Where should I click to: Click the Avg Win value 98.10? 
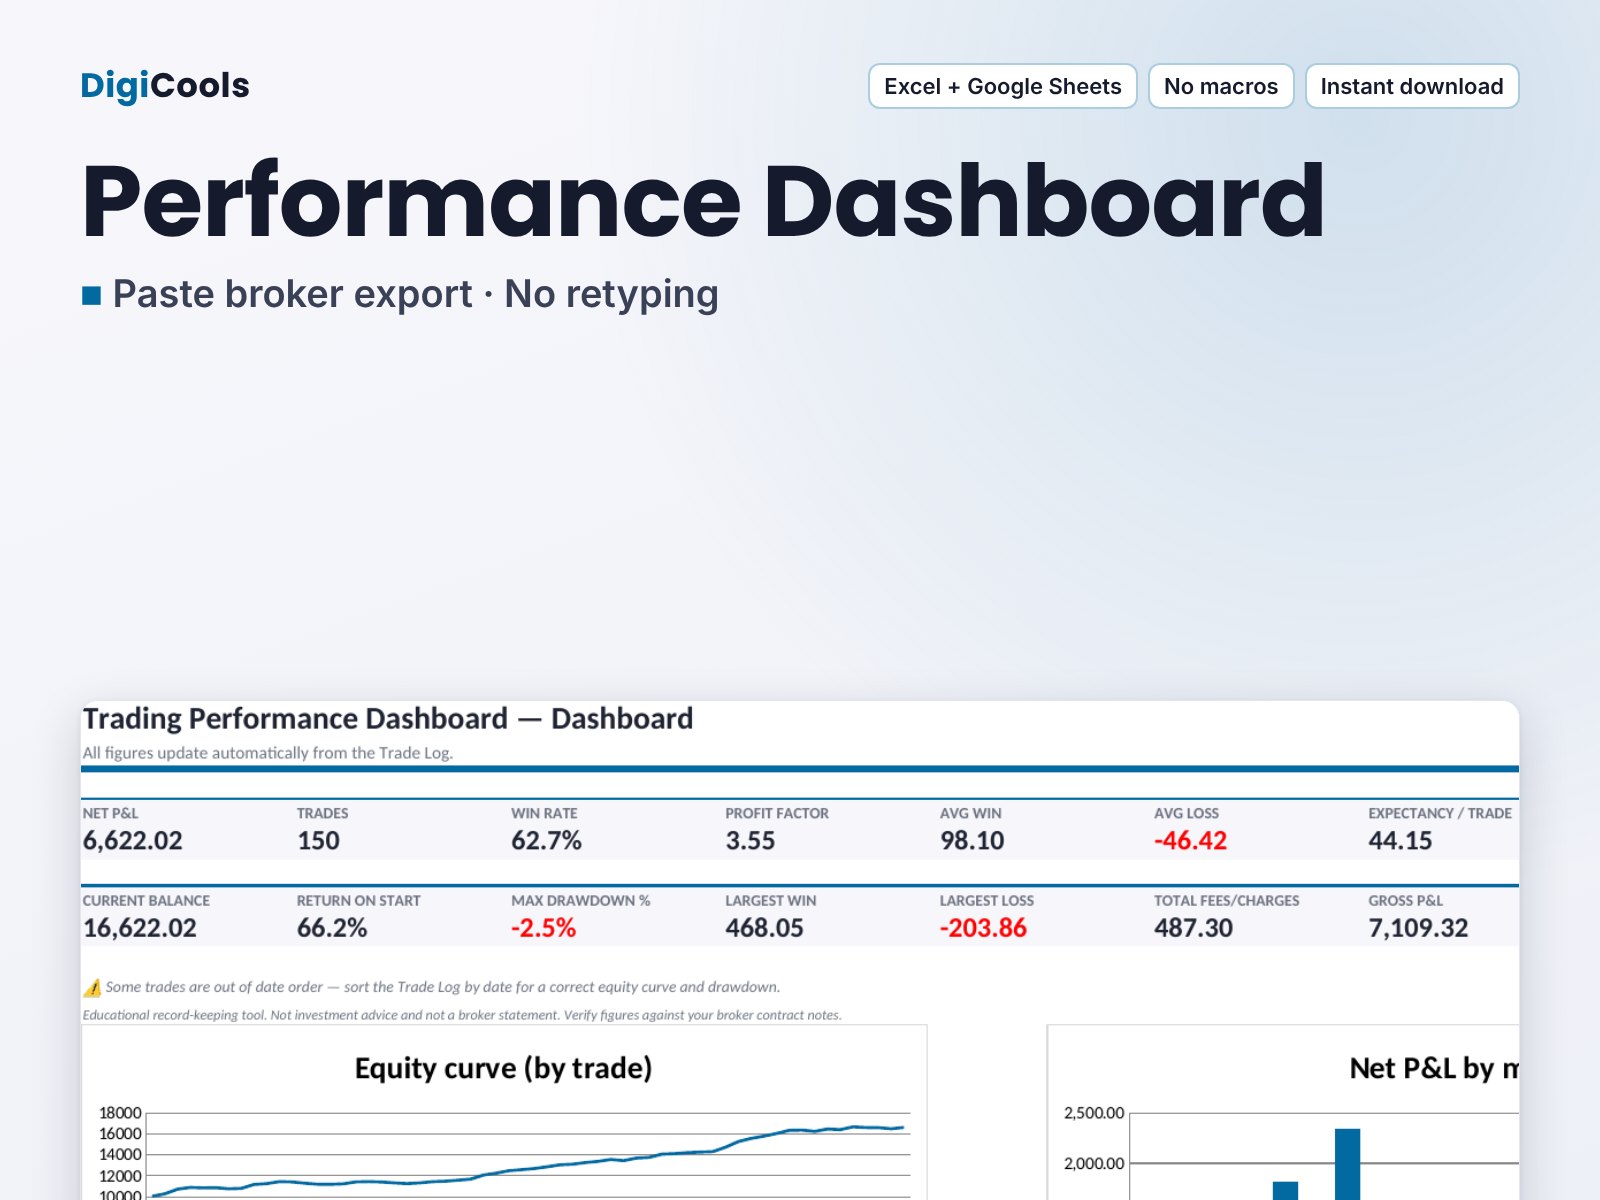972,841
